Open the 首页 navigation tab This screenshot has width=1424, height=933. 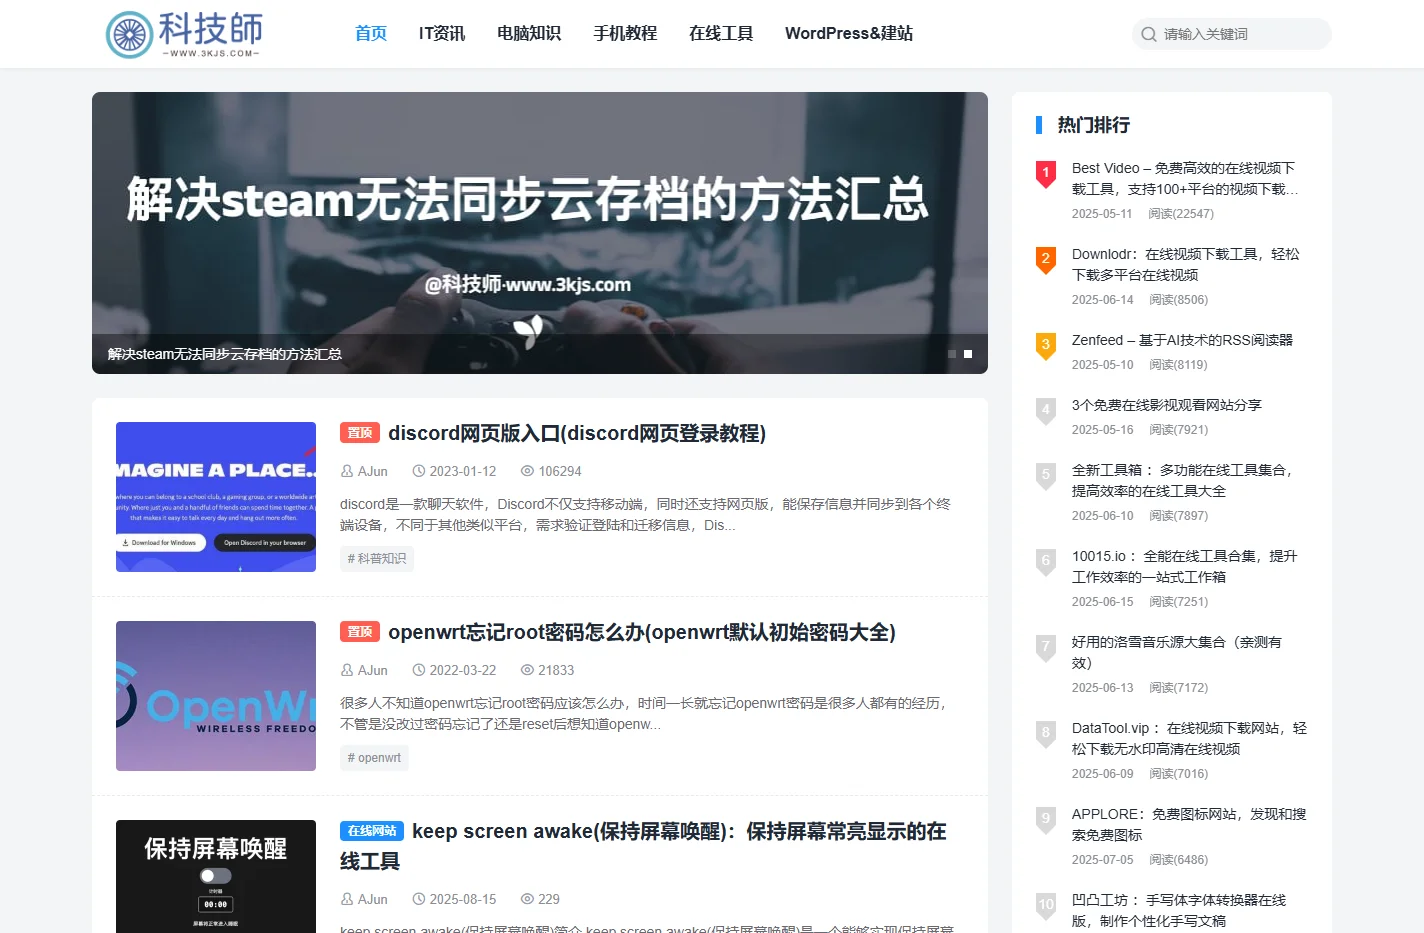point(371,33)
